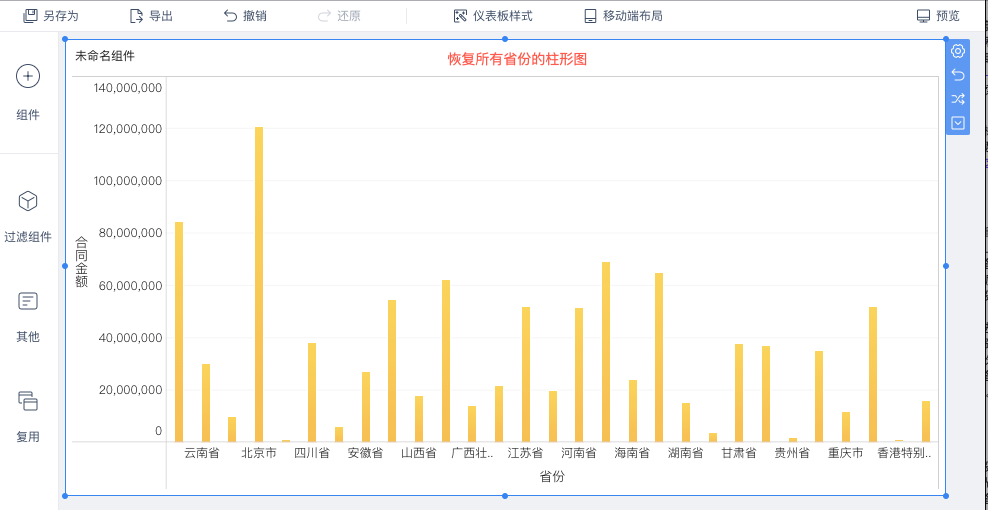This screenshot has width=988, height=510.
Task: Click the 广西壮.. axis label
Action: (x=473, y=453)
